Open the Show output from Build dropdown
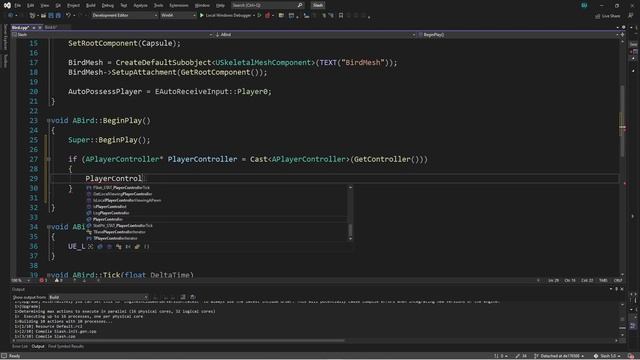640x360 pixels. click(x=98, y=297)
